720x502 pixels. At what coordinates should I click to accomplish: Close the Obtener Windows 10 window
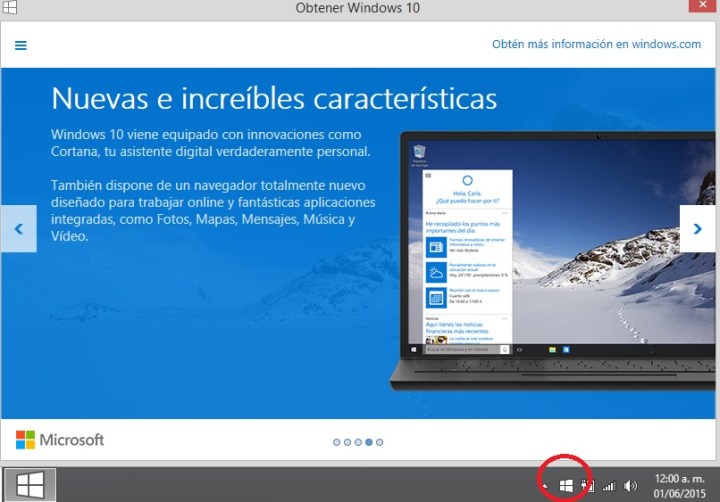click(x=703, y=6)
